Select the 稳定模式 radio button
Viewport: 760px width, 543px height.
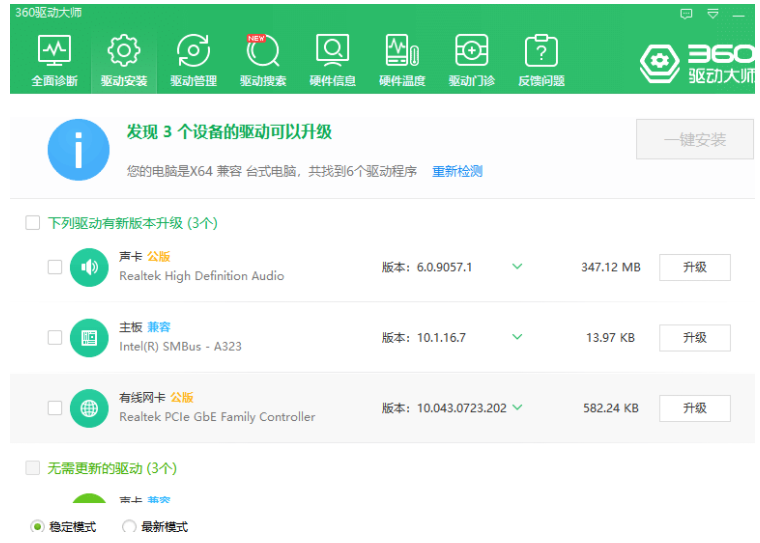pos(37,527)
